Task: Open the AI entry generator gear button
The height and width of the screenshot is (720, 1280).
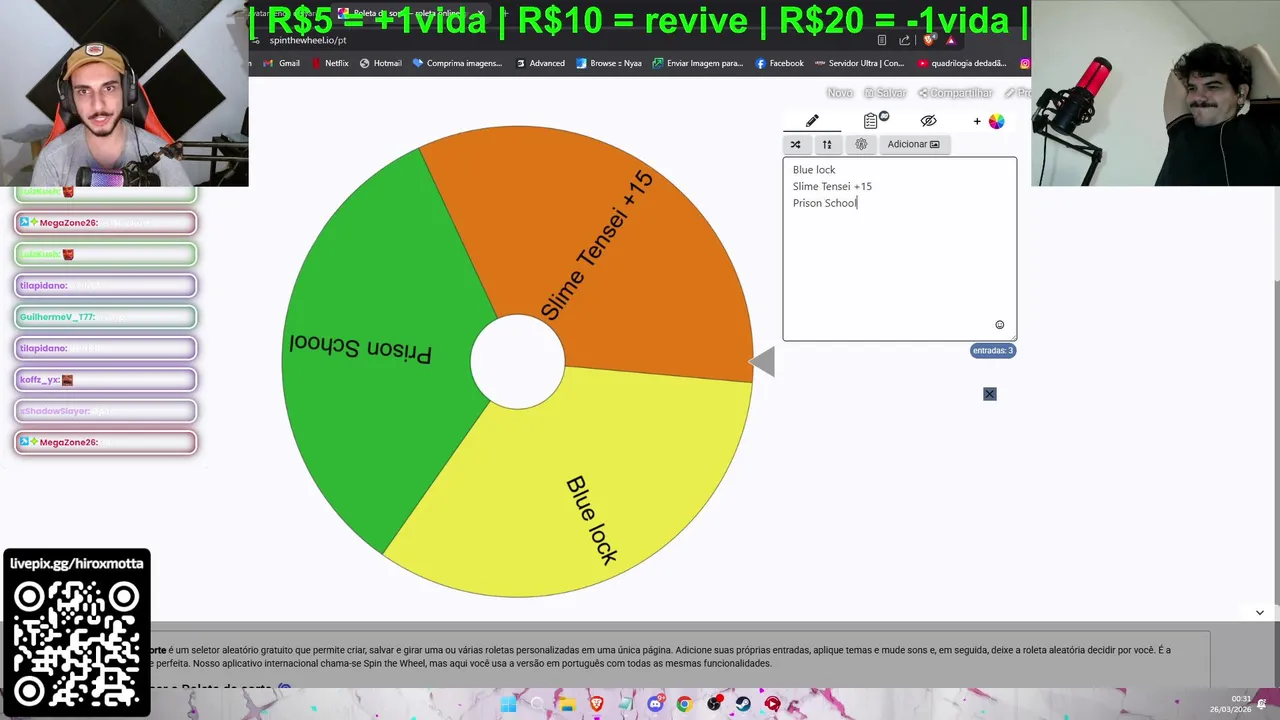Action: tap(861, 144)
